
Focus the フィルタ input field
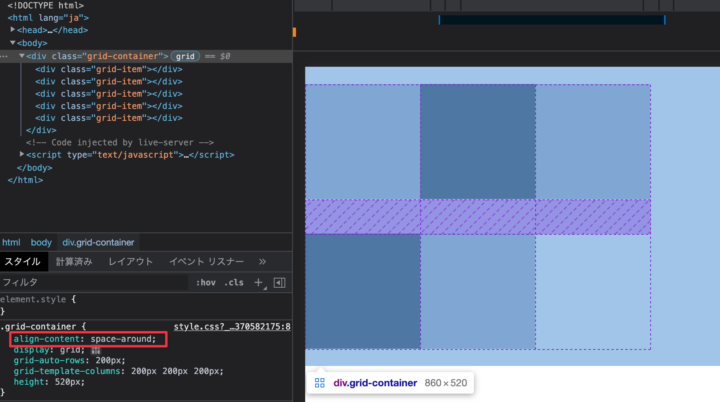coord(94,282)
